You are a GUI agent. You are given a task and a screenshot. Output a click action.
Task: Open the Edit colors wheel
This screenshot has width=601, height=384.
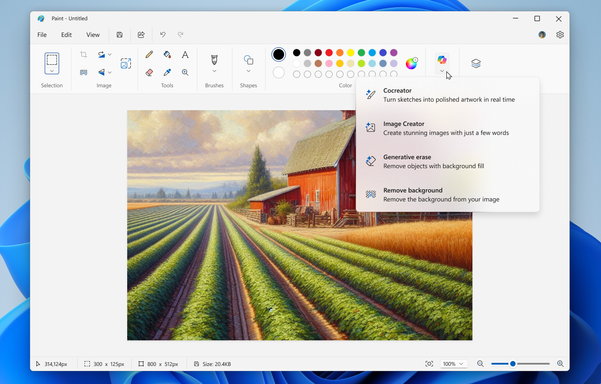click(411, 63)
